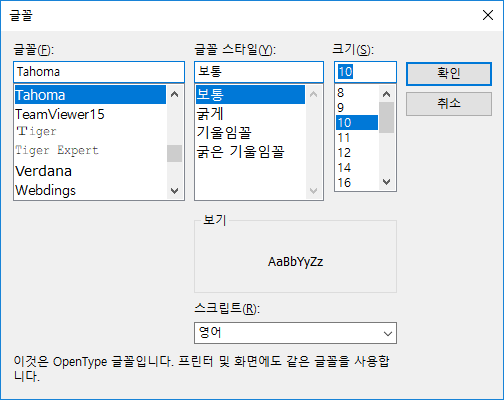Viewport: 504px width, 400px height.
Task: Open the 스크립트 dropdown showing 영어
Action: (295, 333)
